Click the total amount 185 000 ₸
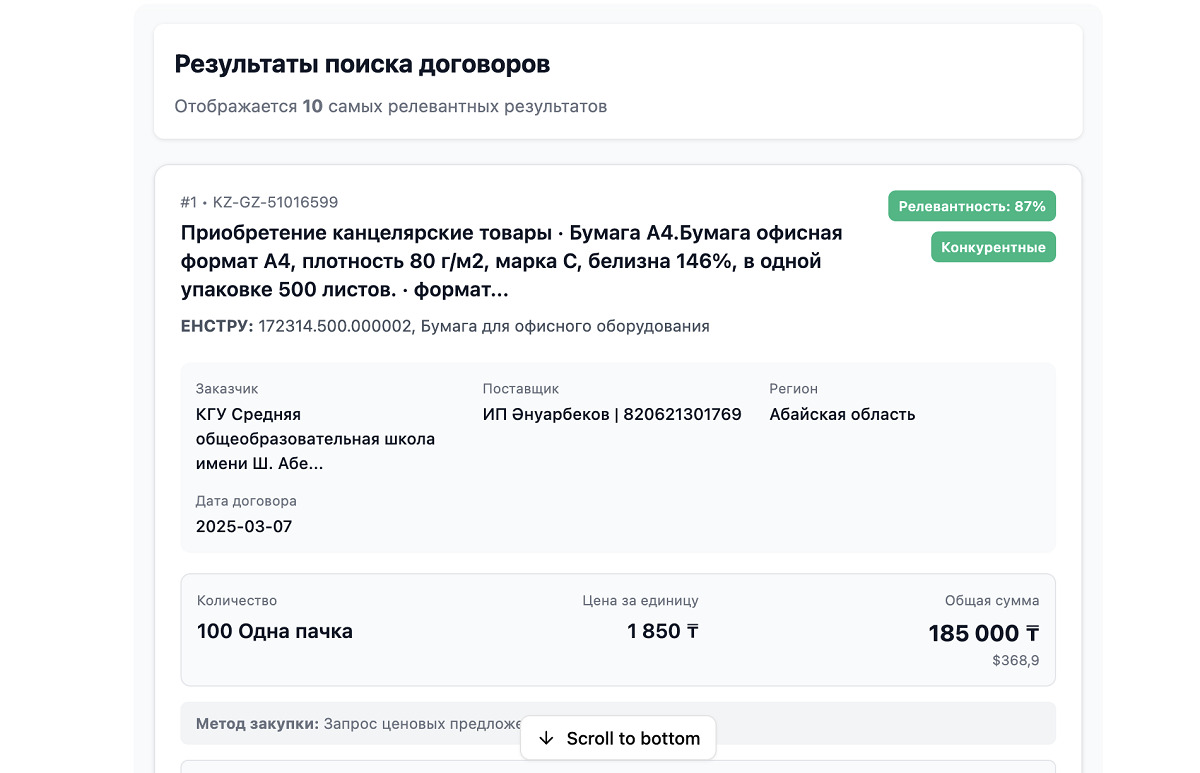This screenshot has height=773, width=1200. [983, 633]
